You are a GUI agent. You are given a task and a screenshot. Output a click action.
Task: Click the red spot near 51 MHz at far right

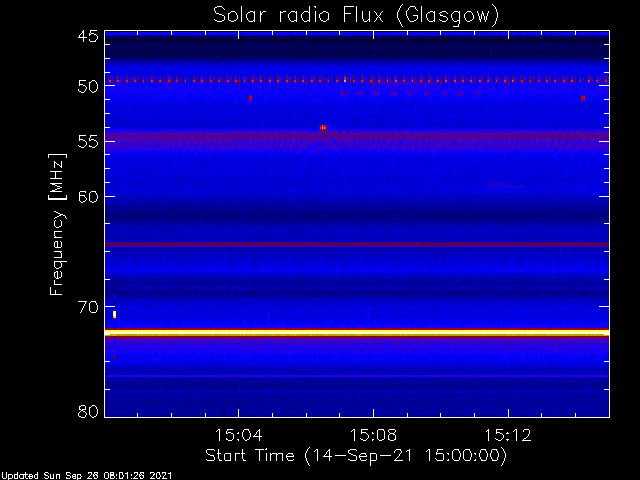[583, 98]
